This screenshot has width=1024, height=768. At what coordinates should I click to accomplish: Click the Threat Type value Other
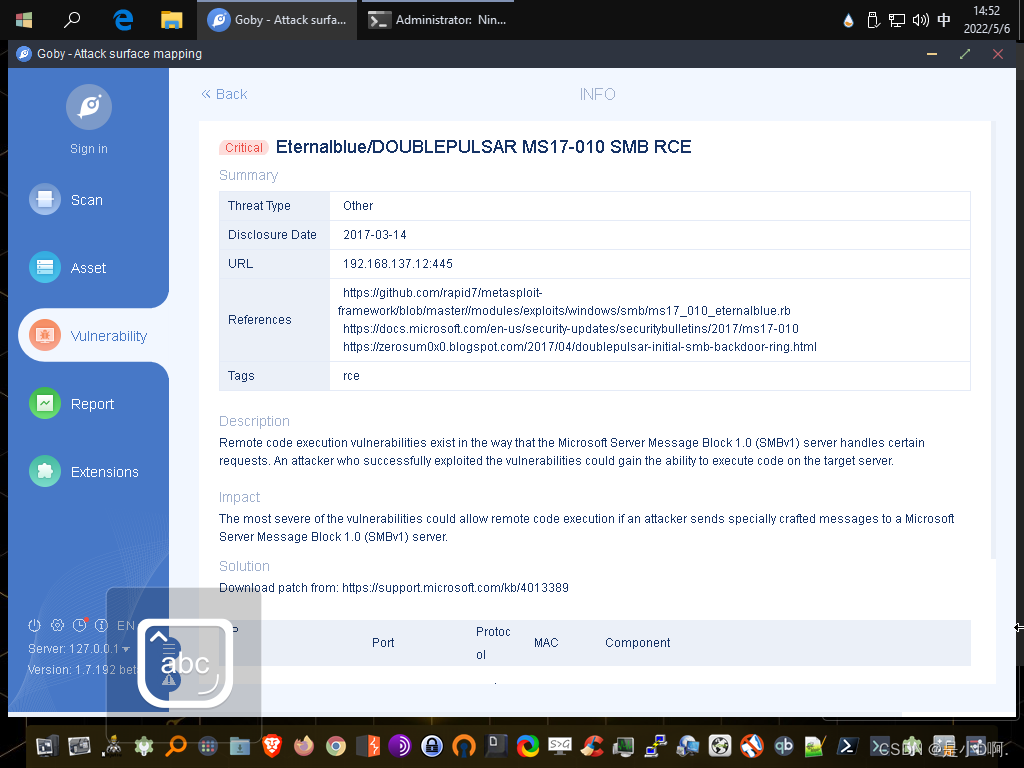pyautogui.click(x=358, y=206)
